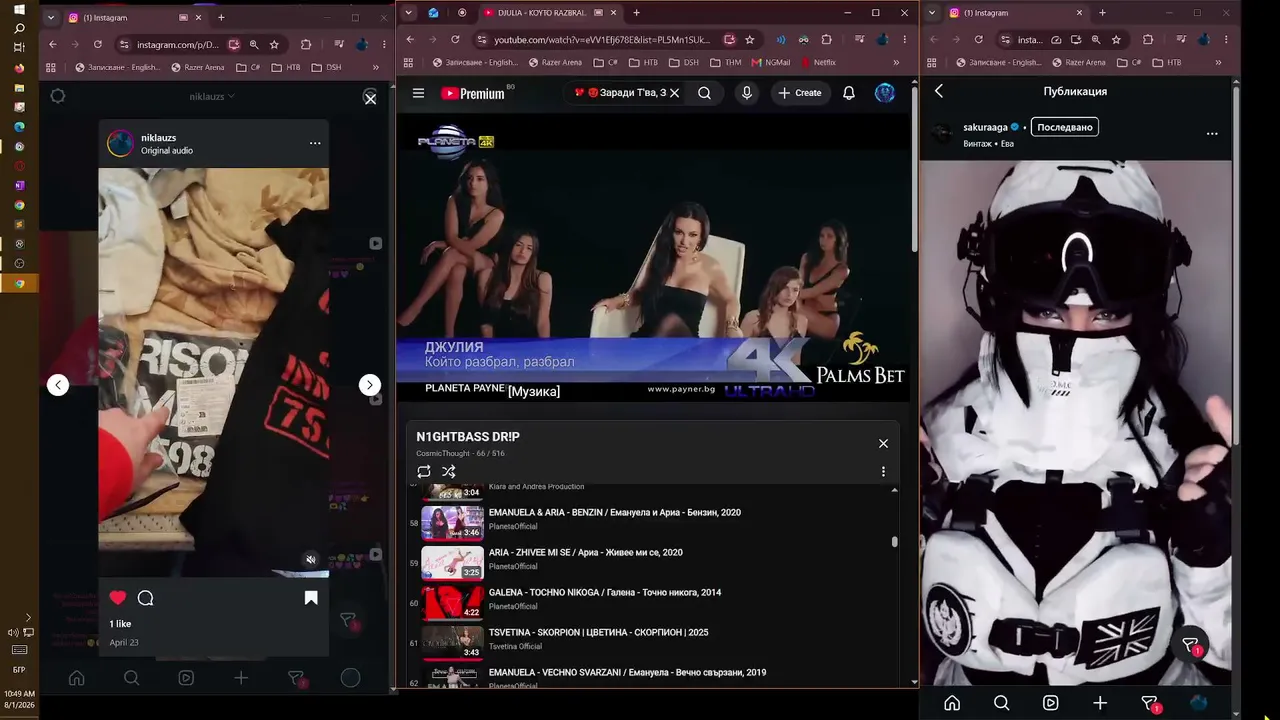Like the niklauzs post with the heart icon
Screen dimensions: 1280x720
point(118,598)
